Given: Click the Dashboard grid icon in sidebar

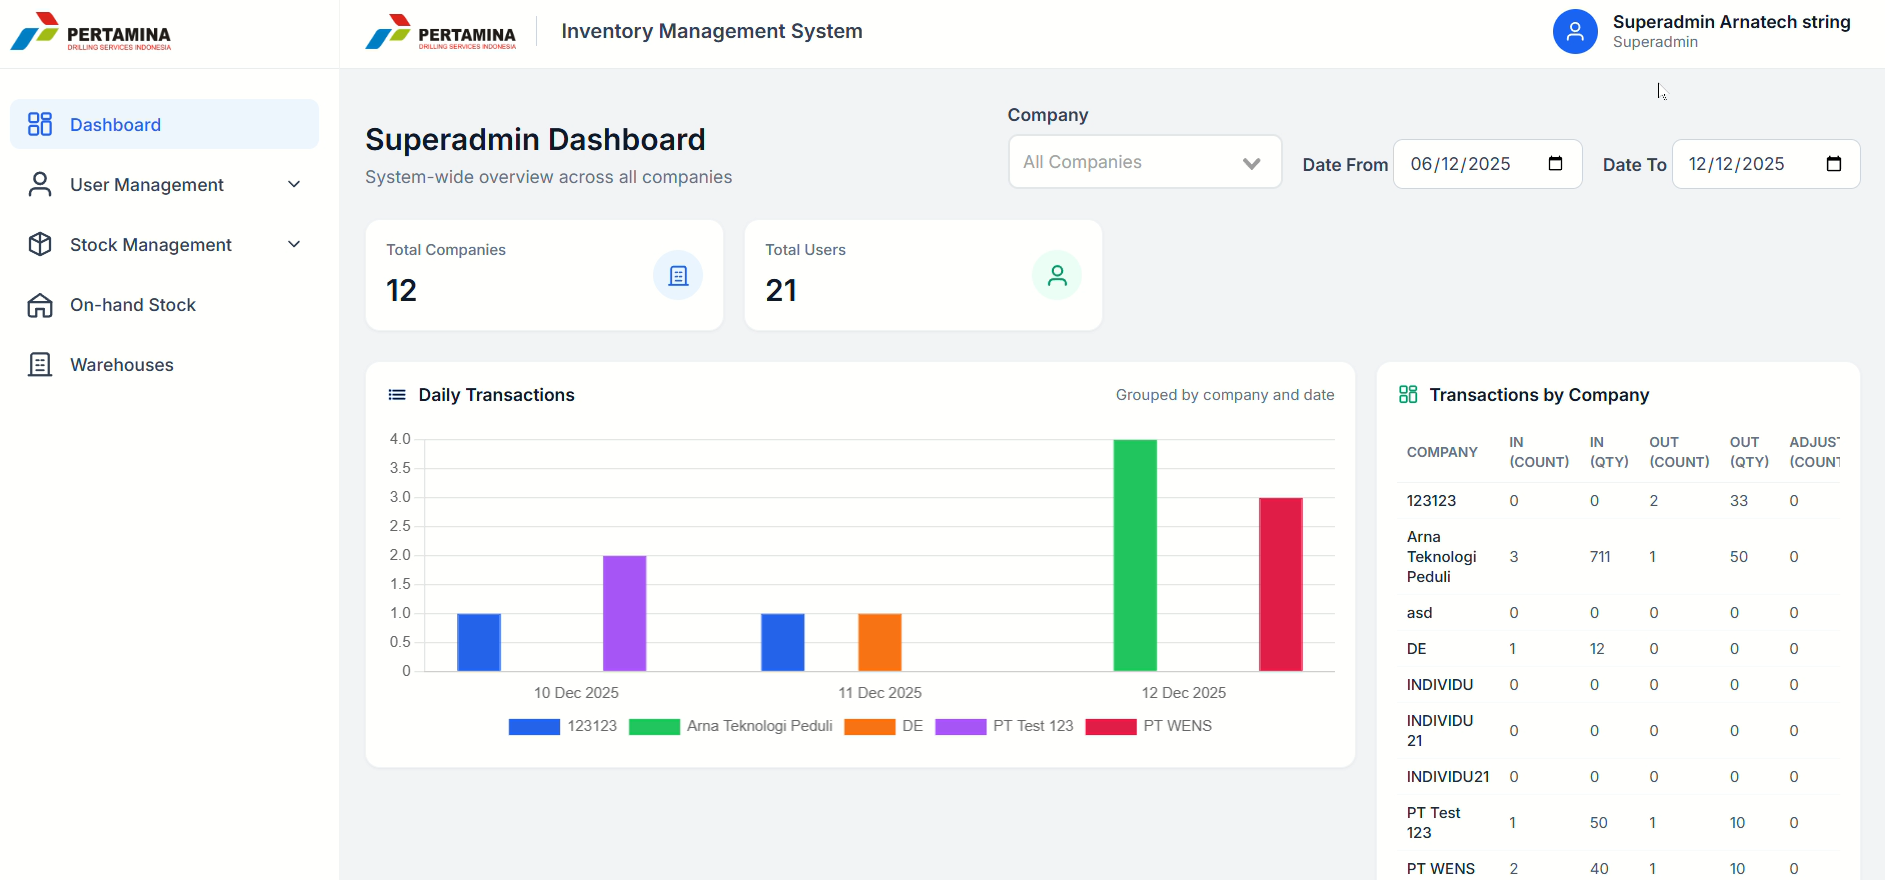Looking at the screenshot, I should 40,124.
